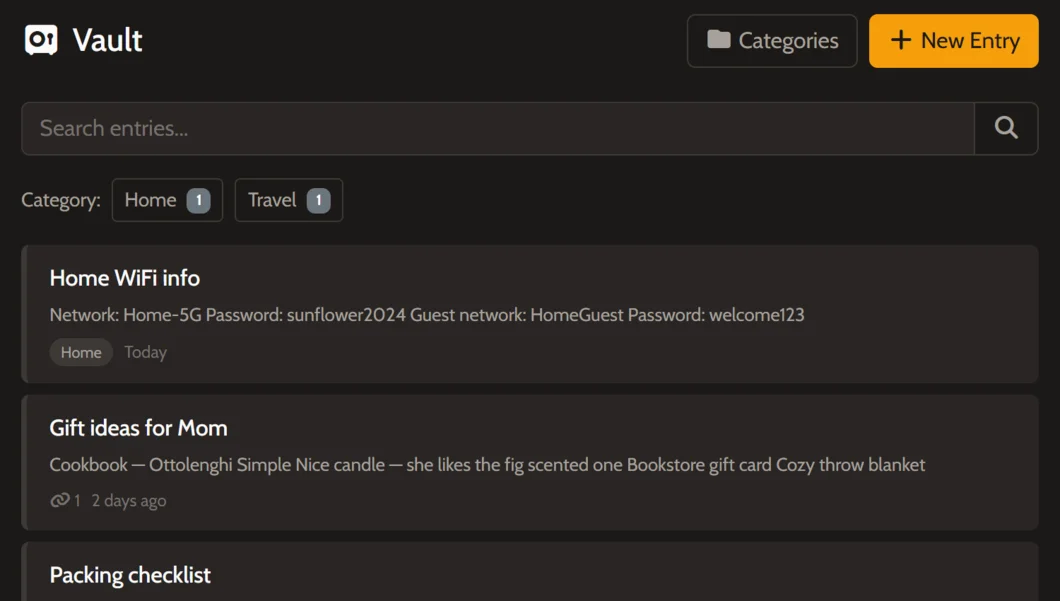Open the Packing checklist entry
The width and height of the screenshot is (1060, 601).
(130, 575)
